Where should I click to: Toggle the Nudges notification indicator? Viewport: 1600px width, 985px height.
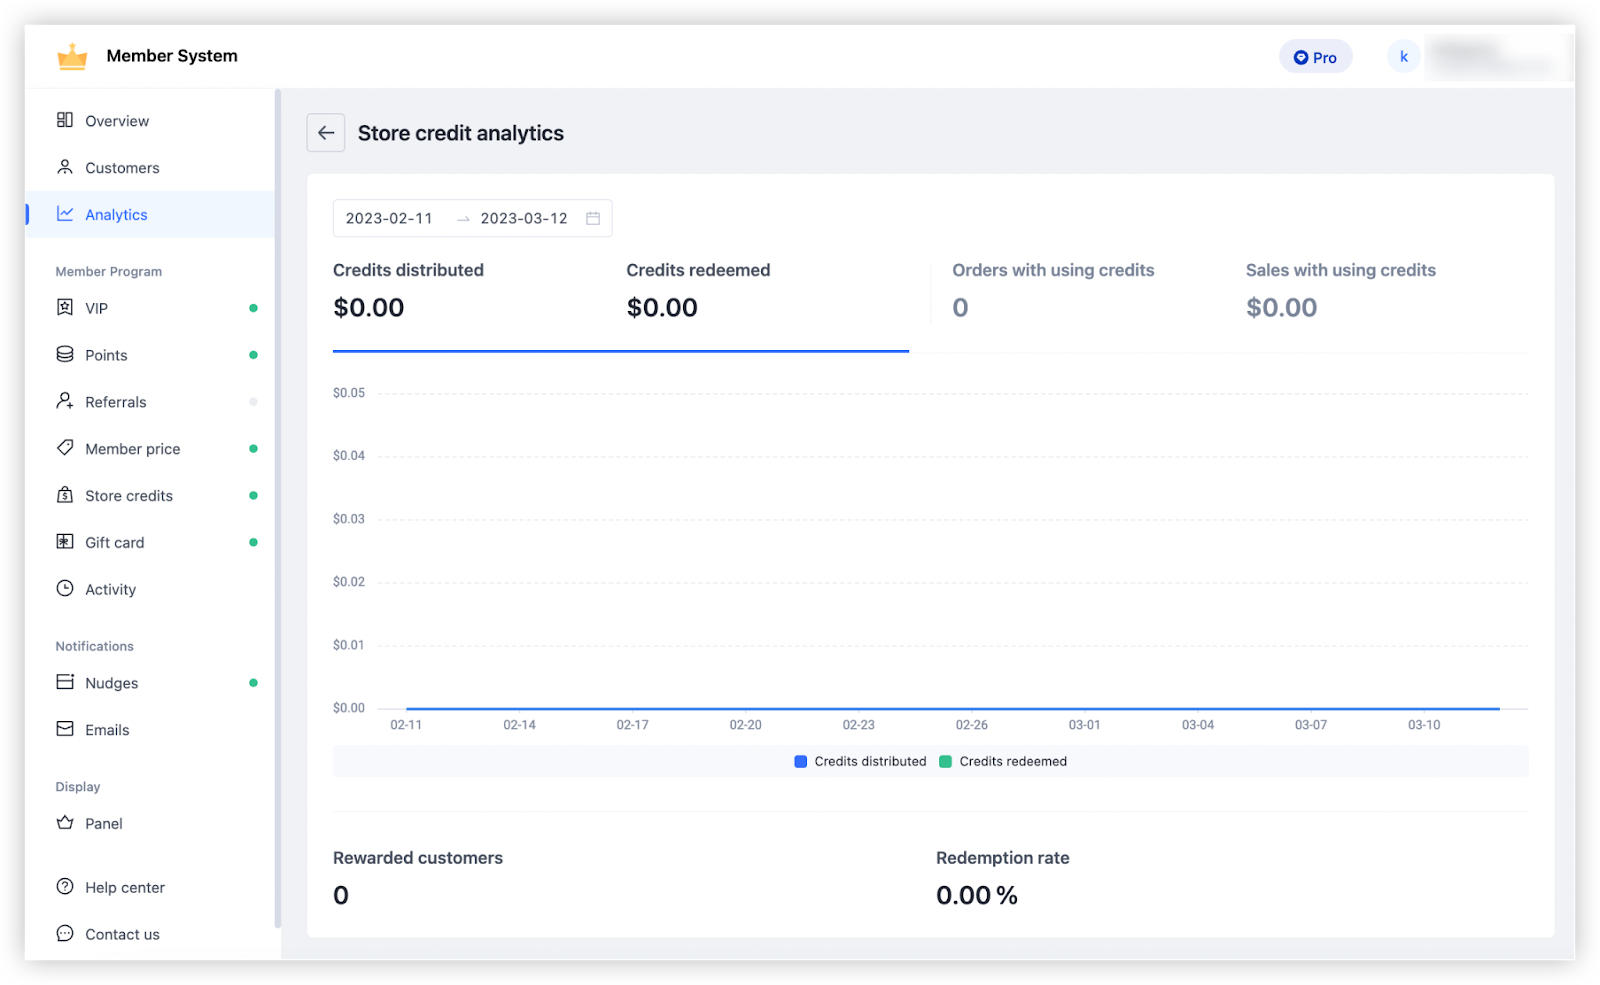click(253, 682)
